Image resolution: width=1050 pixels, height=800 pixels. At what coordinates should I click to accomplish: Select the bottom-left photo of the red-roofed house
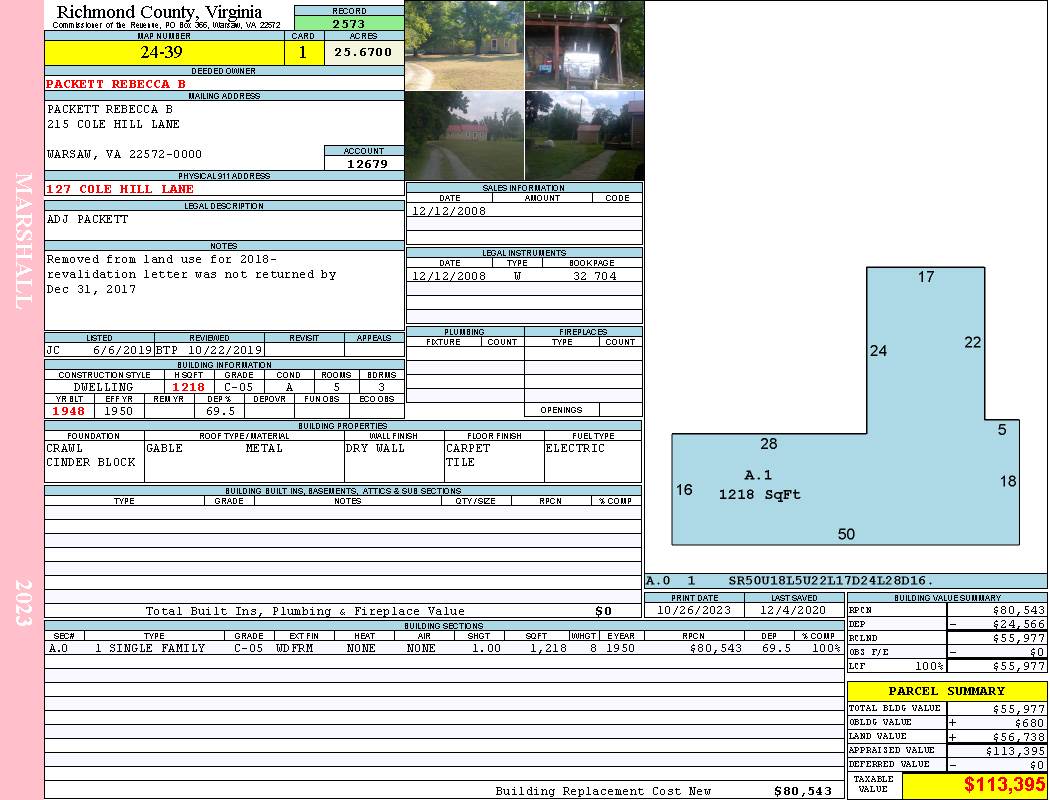tap(464, 136)
